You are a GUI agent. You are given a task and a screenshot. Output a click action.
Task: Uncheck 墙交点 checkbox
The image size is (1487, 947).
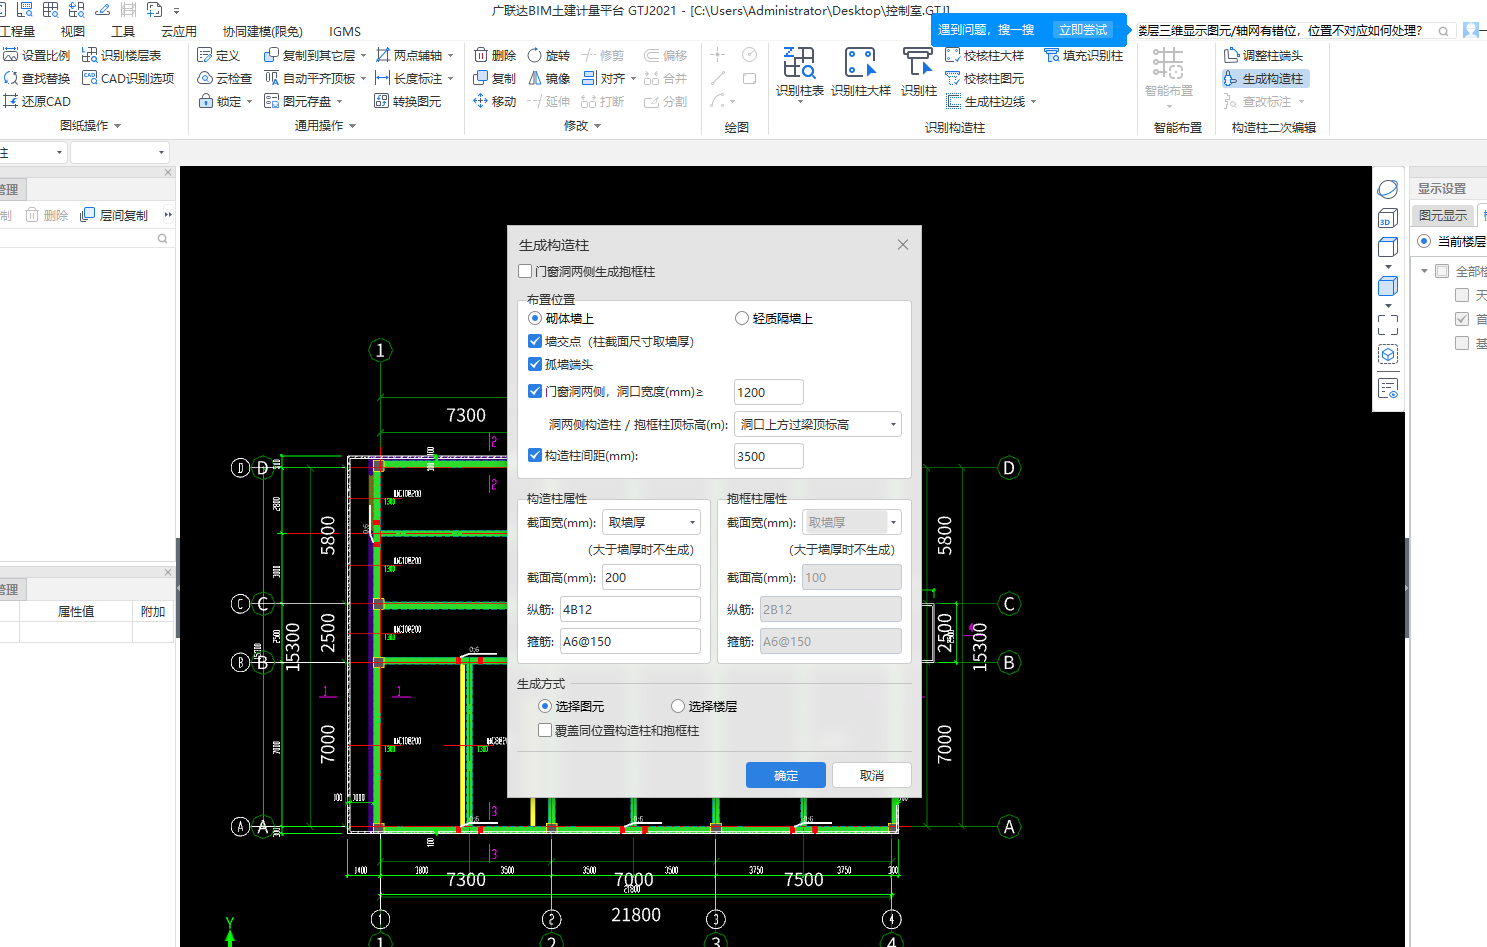(x=535, y=341)
